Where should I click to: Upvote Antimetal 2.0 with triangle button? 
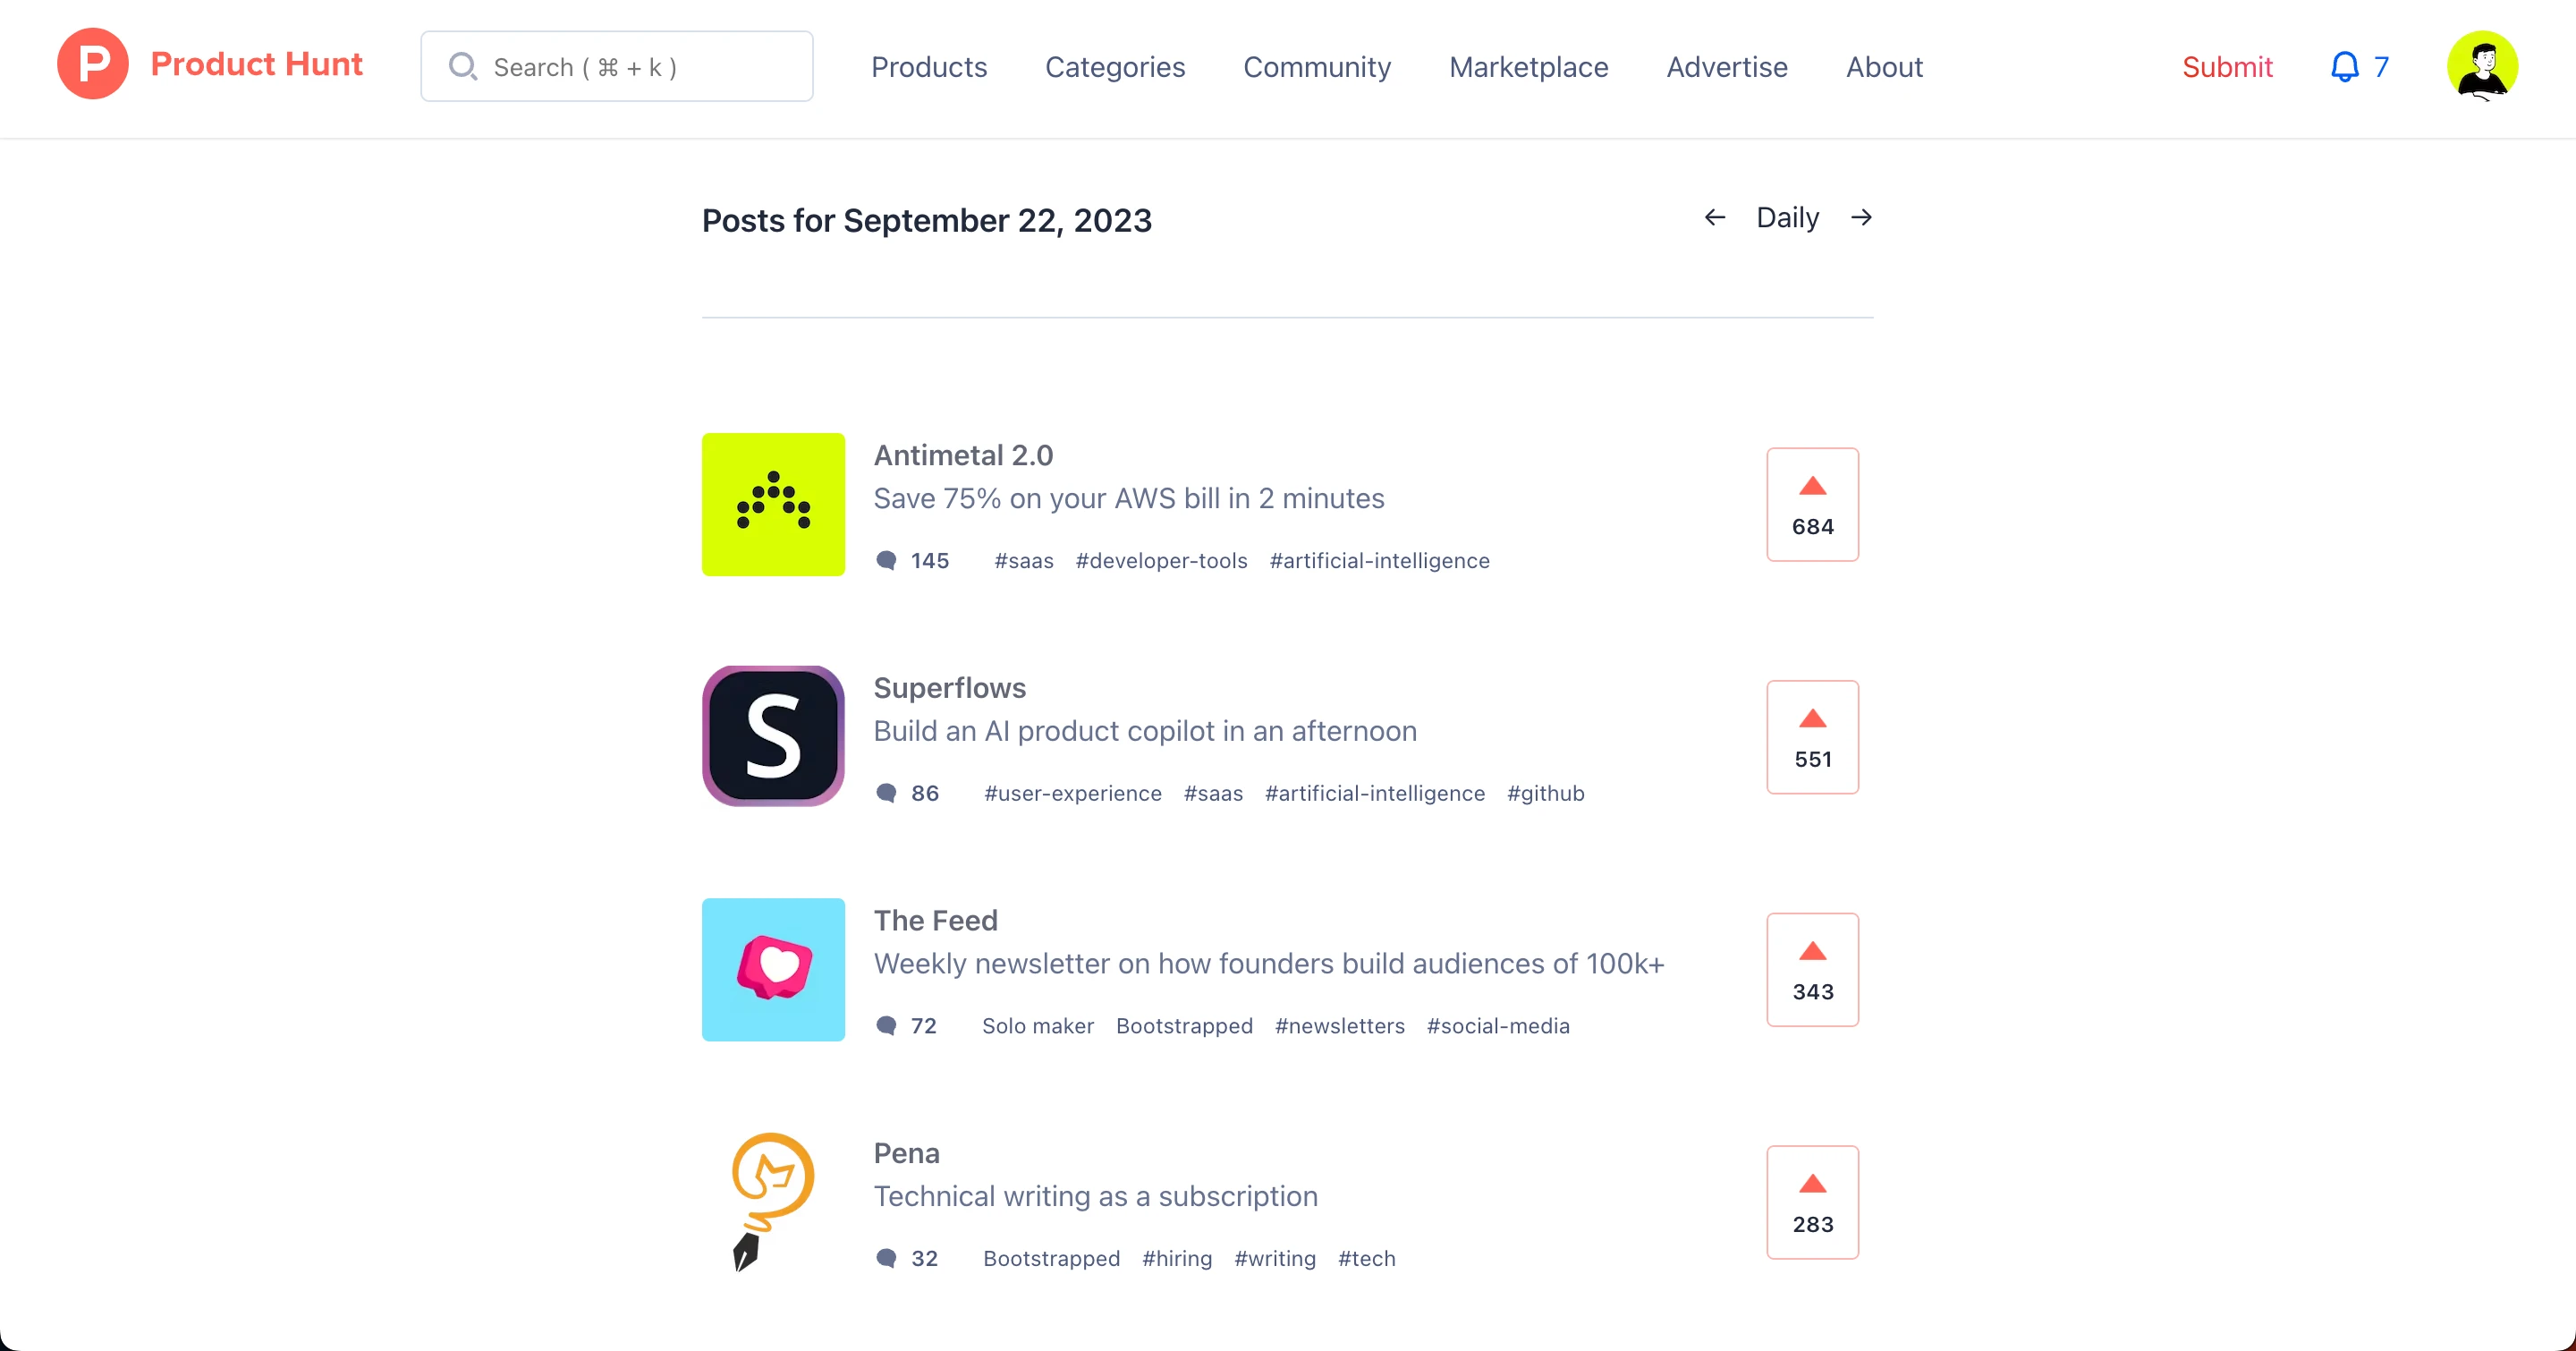coord(1812,504)
